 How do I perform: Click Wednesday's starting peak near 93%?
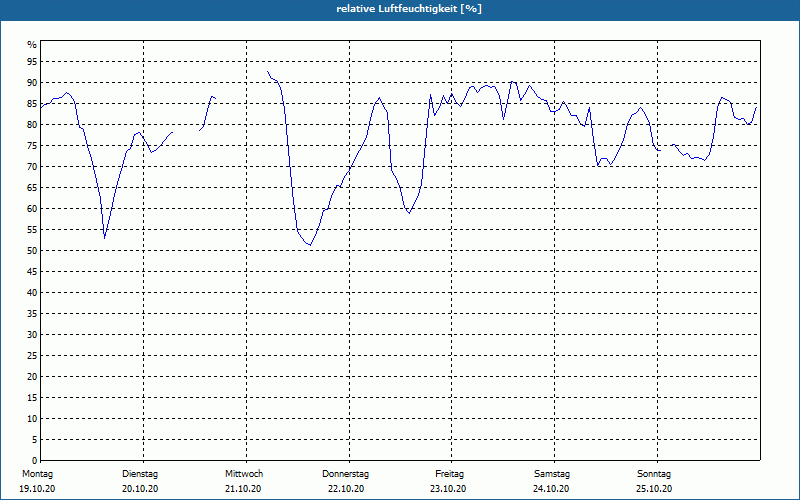point(268,72)
